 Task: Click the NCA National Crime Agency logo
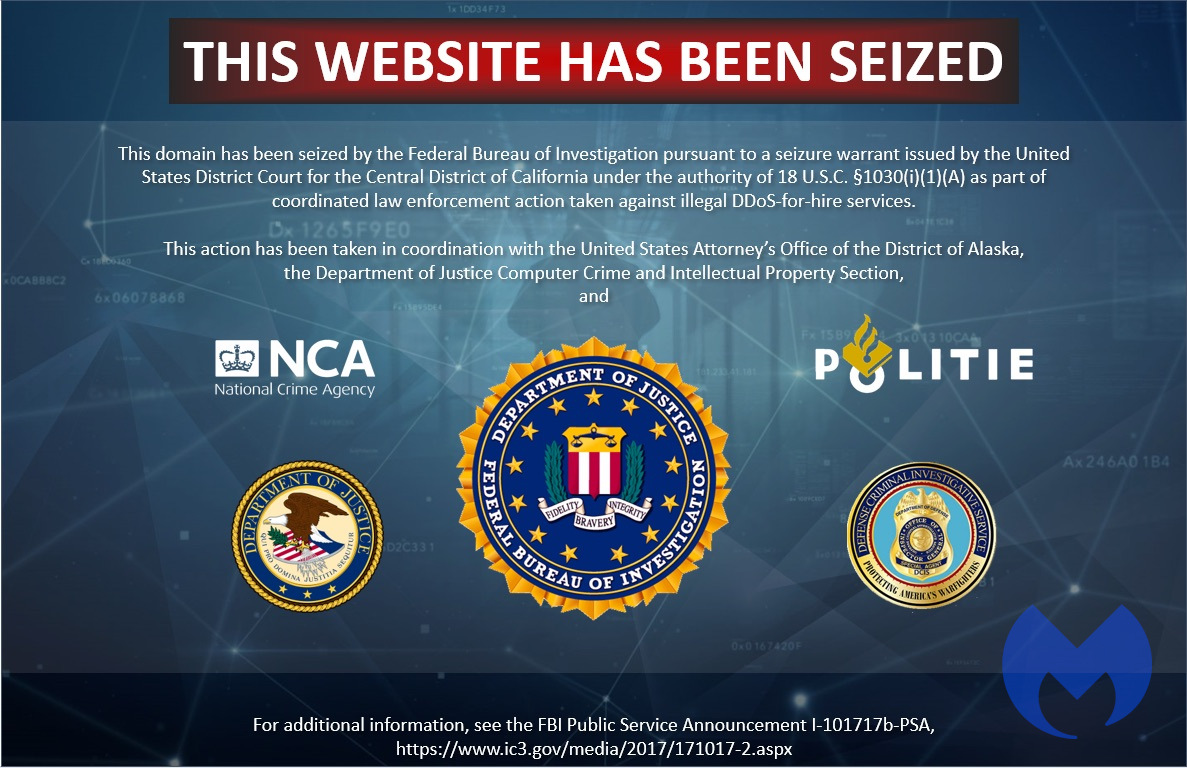(294, 368)
